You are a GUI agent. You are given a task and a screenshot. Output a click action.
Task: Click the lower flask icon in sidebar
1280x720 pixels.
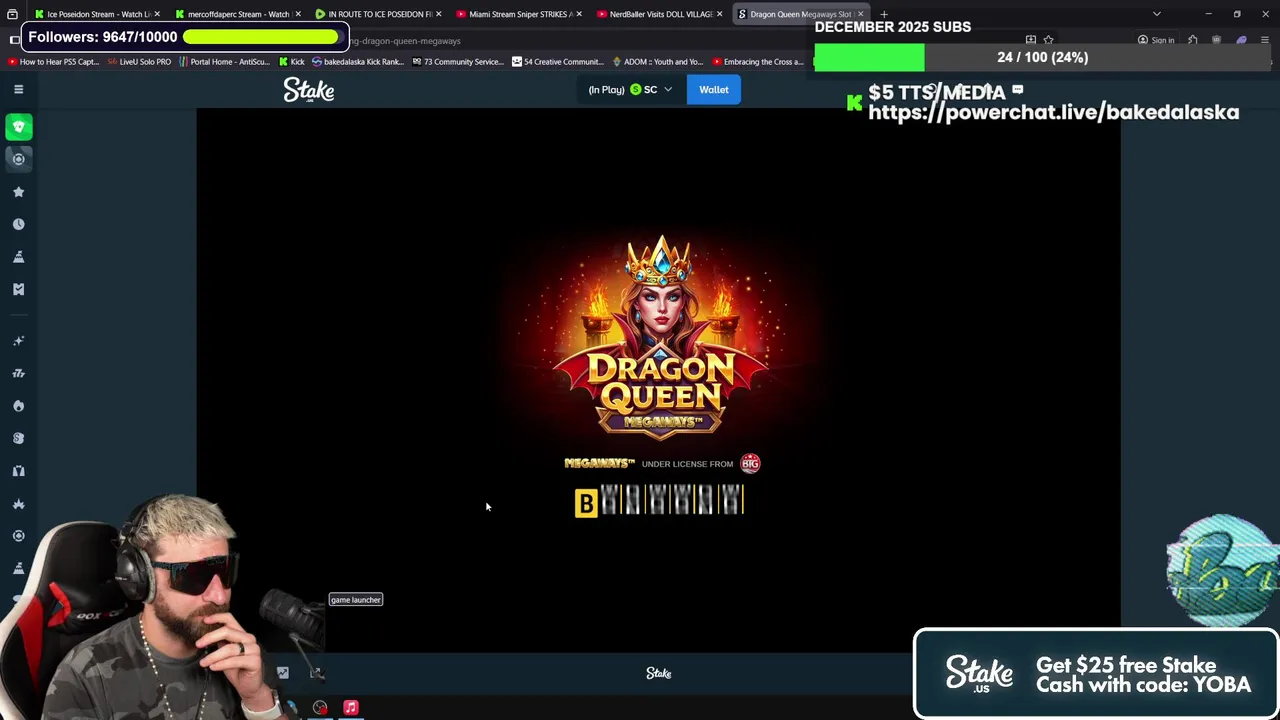(x=18, y=568)
